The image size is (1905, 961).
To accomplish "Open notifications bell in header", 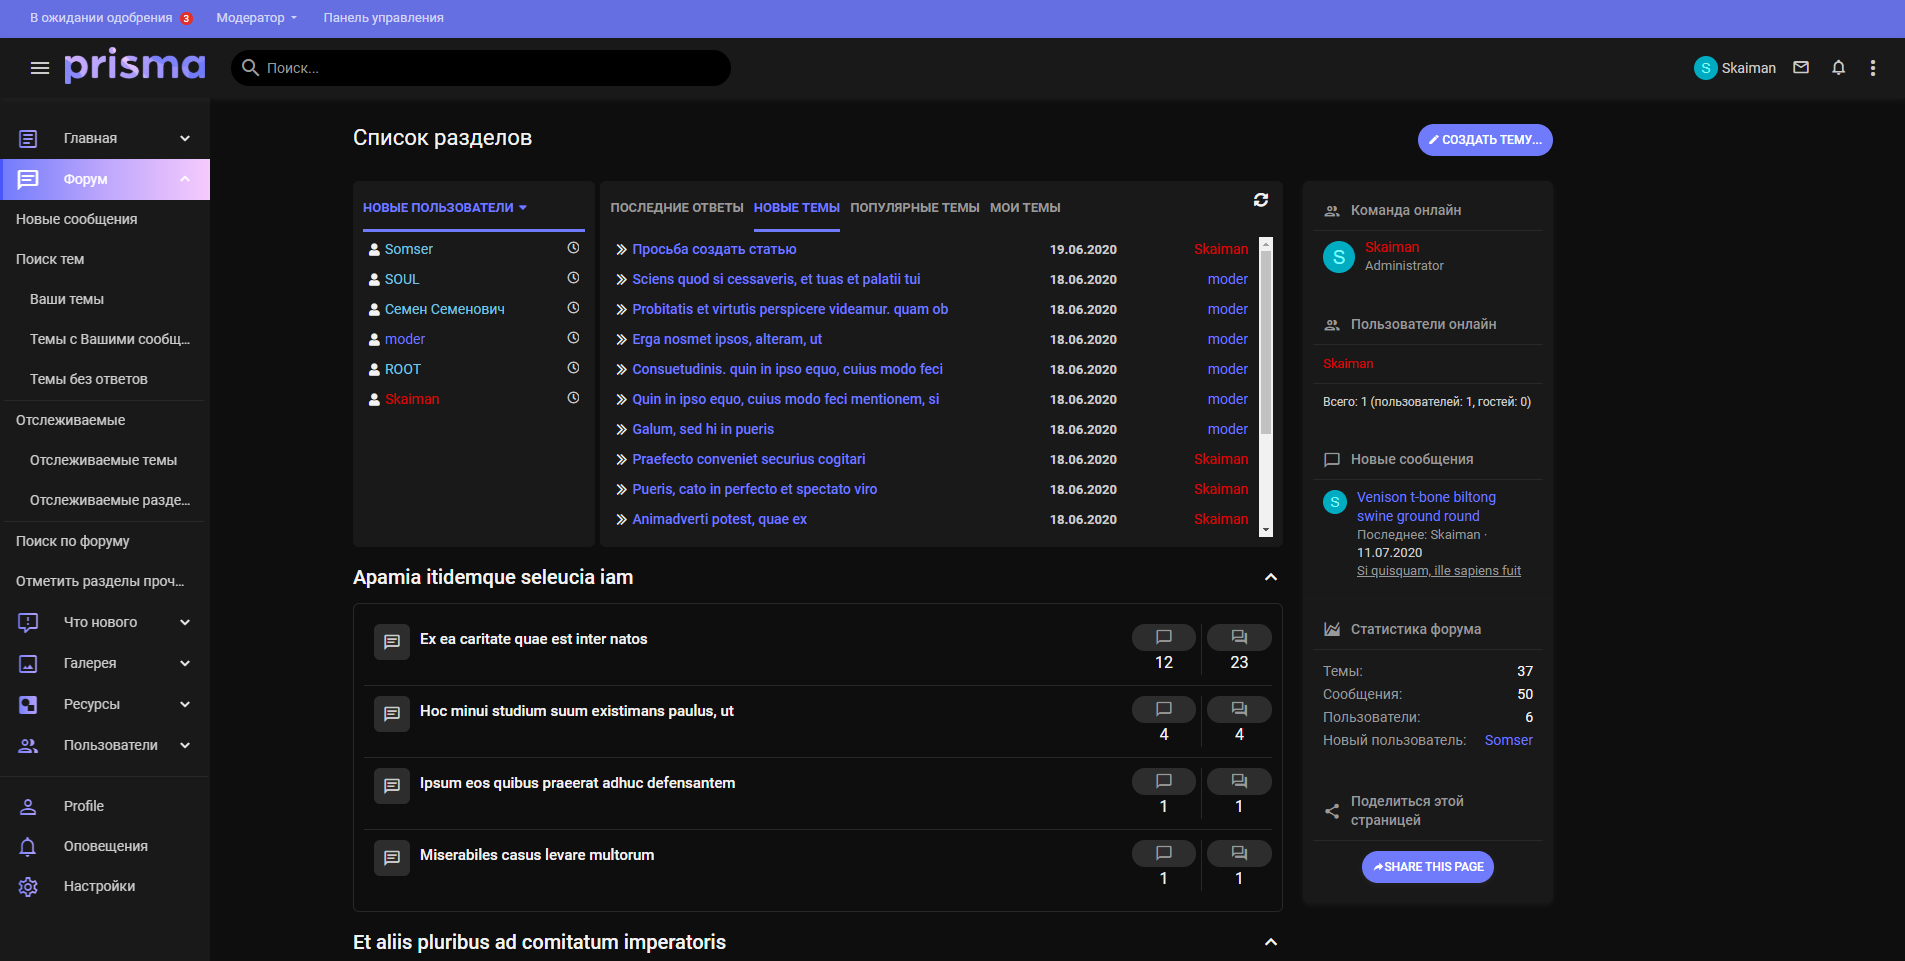I will click(x=1838, y=68).
